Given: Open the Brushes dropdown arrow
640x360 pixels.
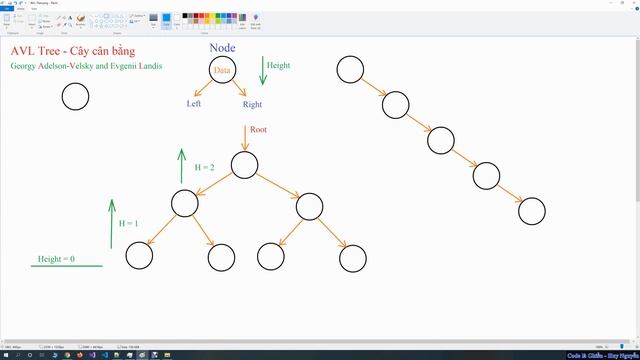Looking at the screenshot, I should (80, 27).
